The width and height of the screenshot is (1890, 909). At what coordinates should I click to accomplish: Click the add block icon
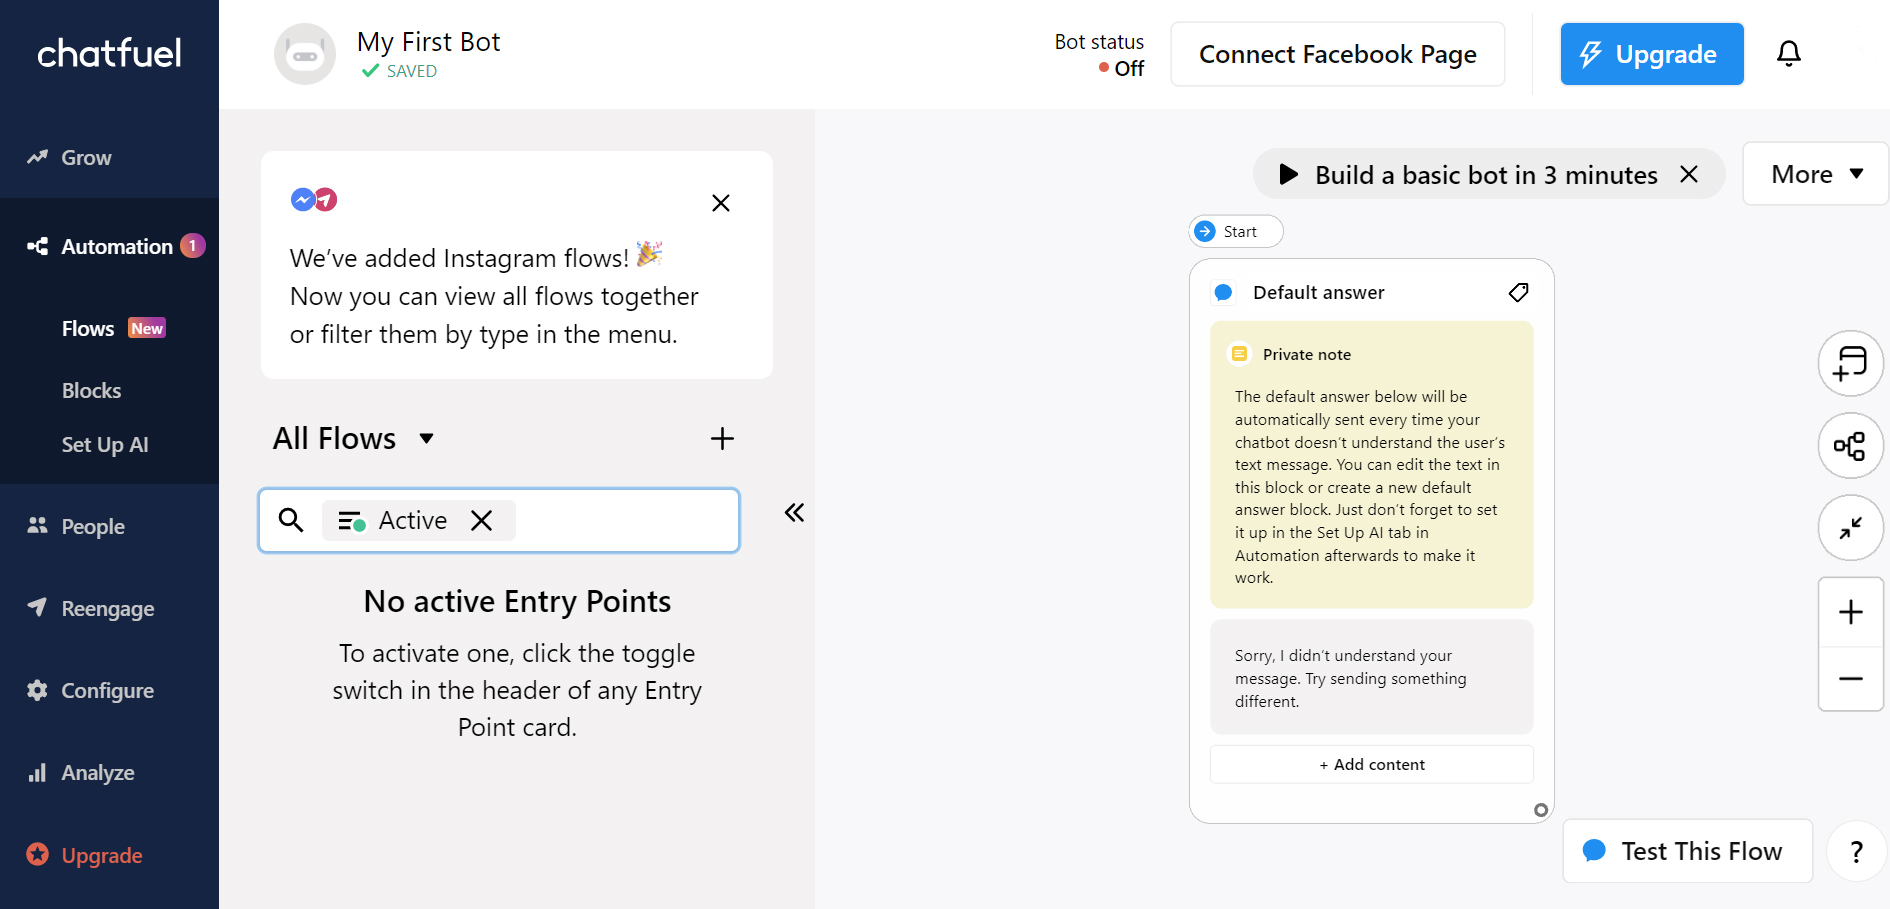pos(1850,363)
